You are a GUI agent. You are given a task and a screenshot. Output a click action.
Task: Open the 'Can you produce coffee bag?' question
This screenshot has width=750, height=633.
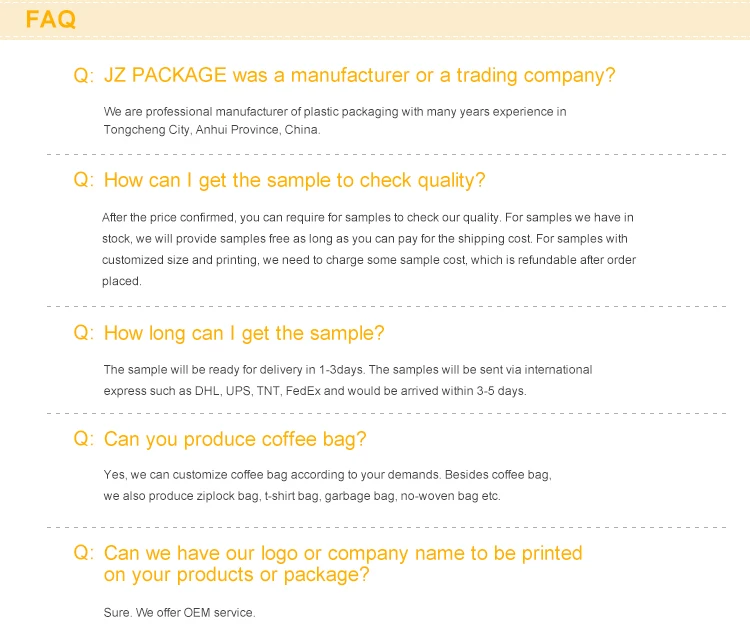[x=235, y=439]
